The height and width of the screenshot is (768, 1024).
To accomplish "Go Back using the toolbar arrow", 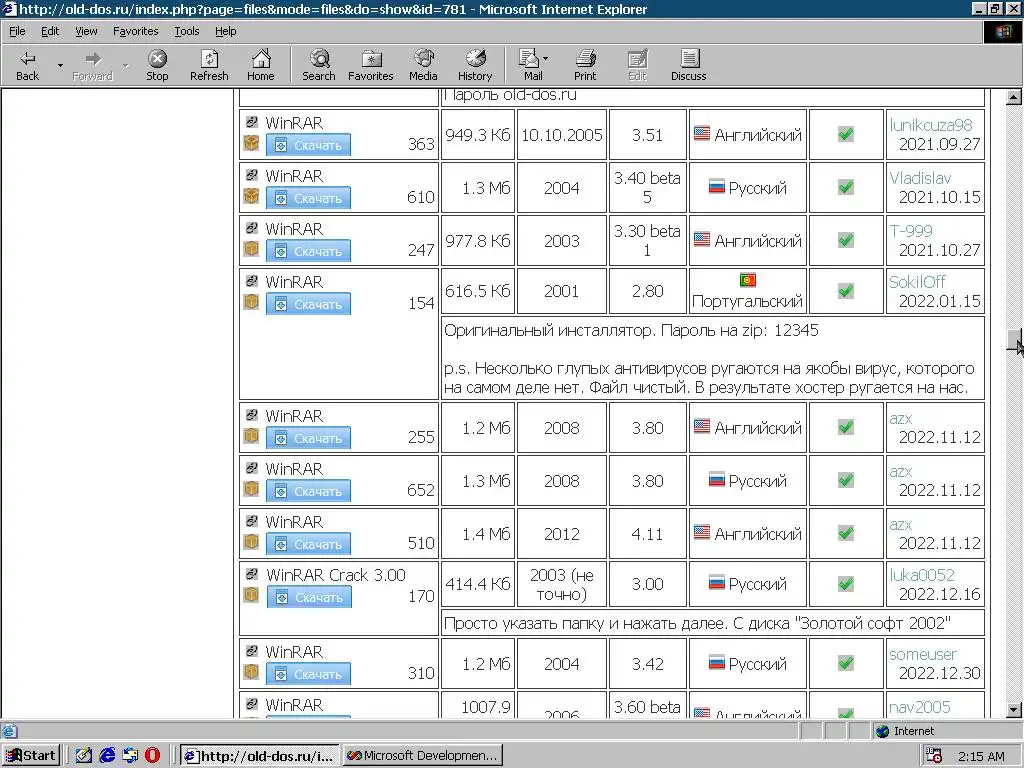I will click(27, 65).
